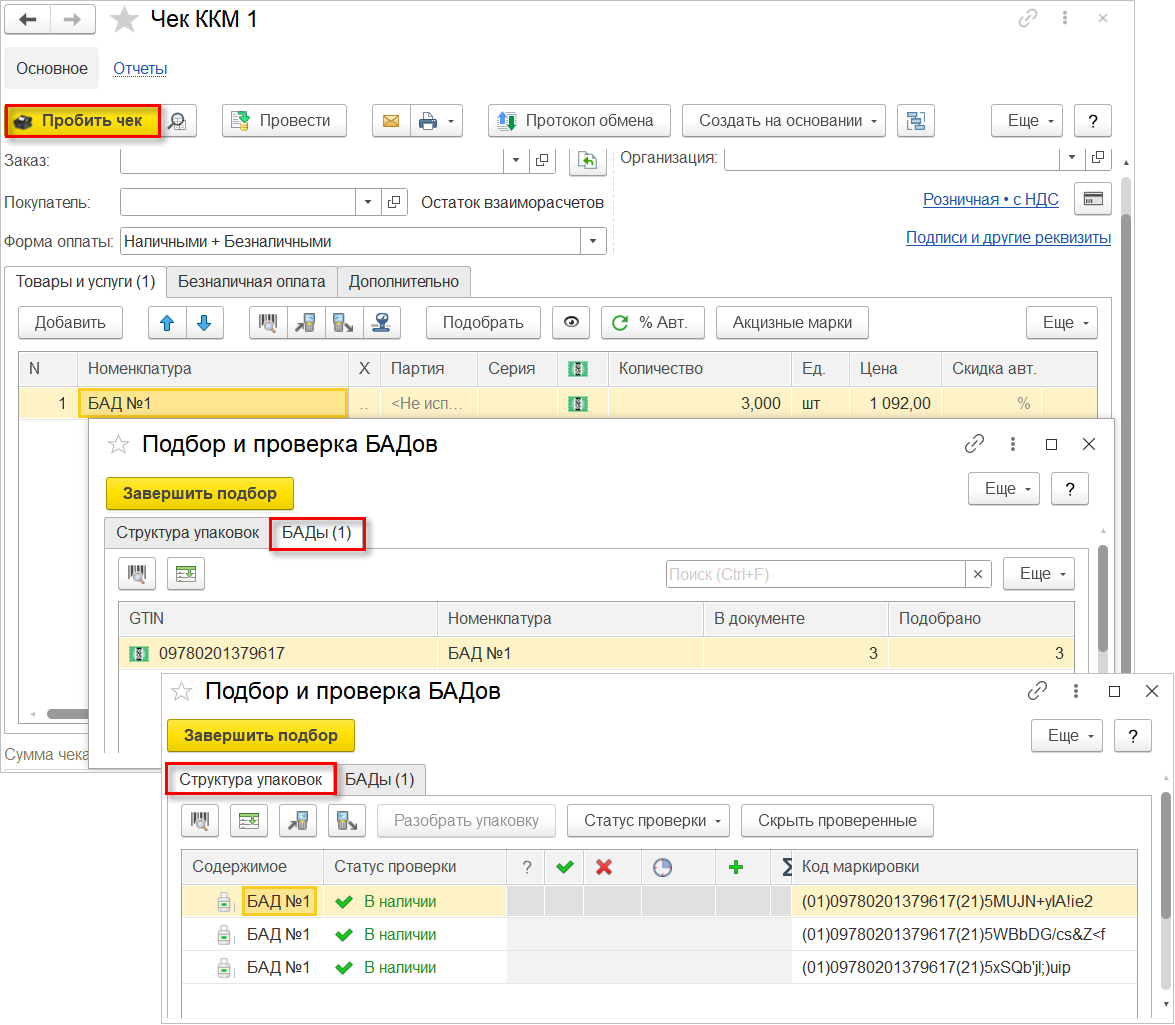Click Скрыть проверенные button
This screenshot has width=1175, height=1025.
pos(837,821)
